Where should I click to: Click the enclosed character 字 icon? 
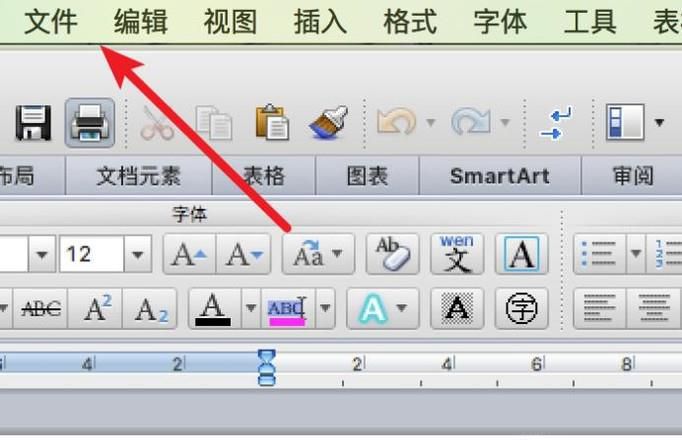pos(521,309)
